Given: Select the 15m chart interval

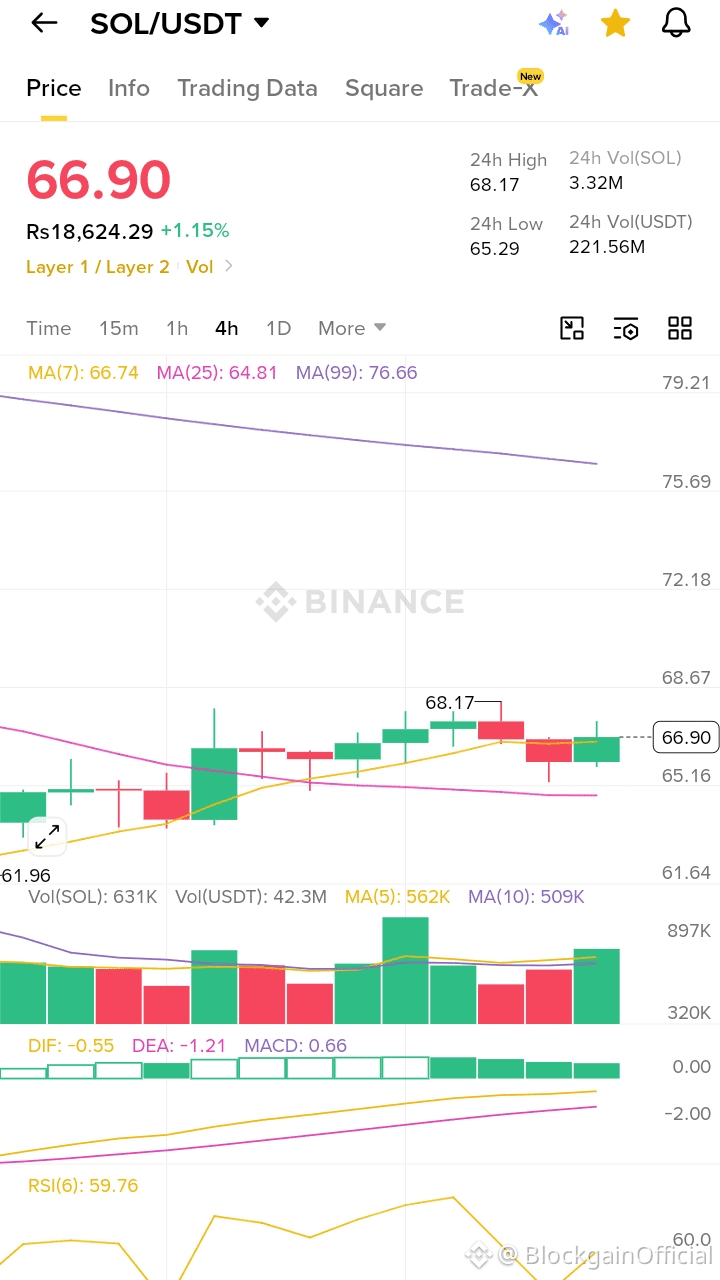Looking at the screenshot, I should pos(119,328).
